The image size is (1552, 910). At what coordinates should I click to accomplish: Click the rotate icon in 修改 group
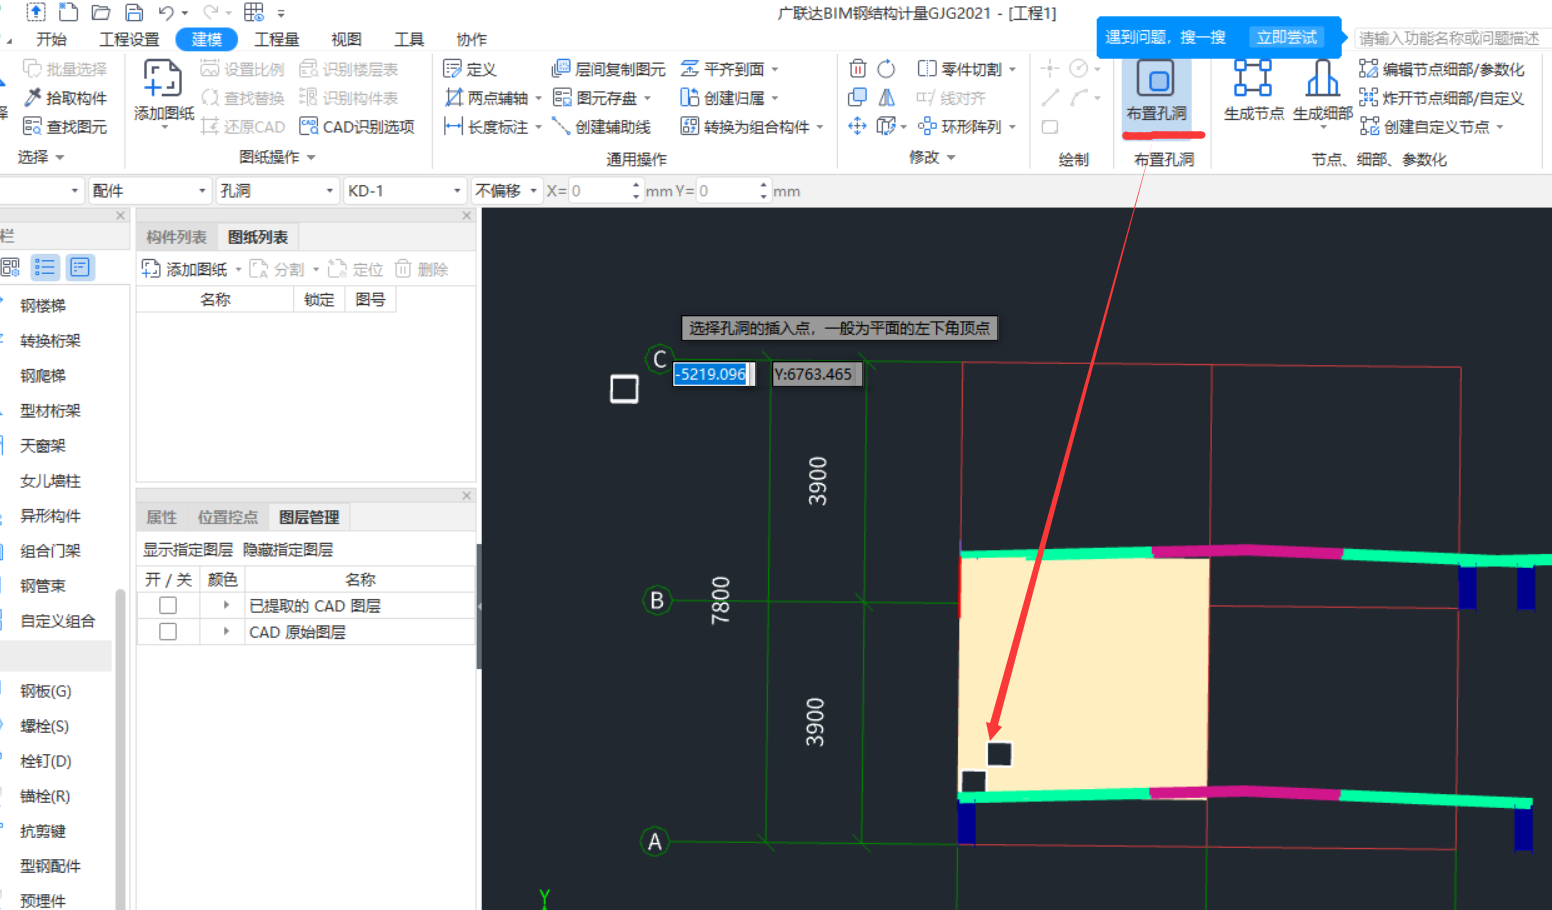pos(886,69)
